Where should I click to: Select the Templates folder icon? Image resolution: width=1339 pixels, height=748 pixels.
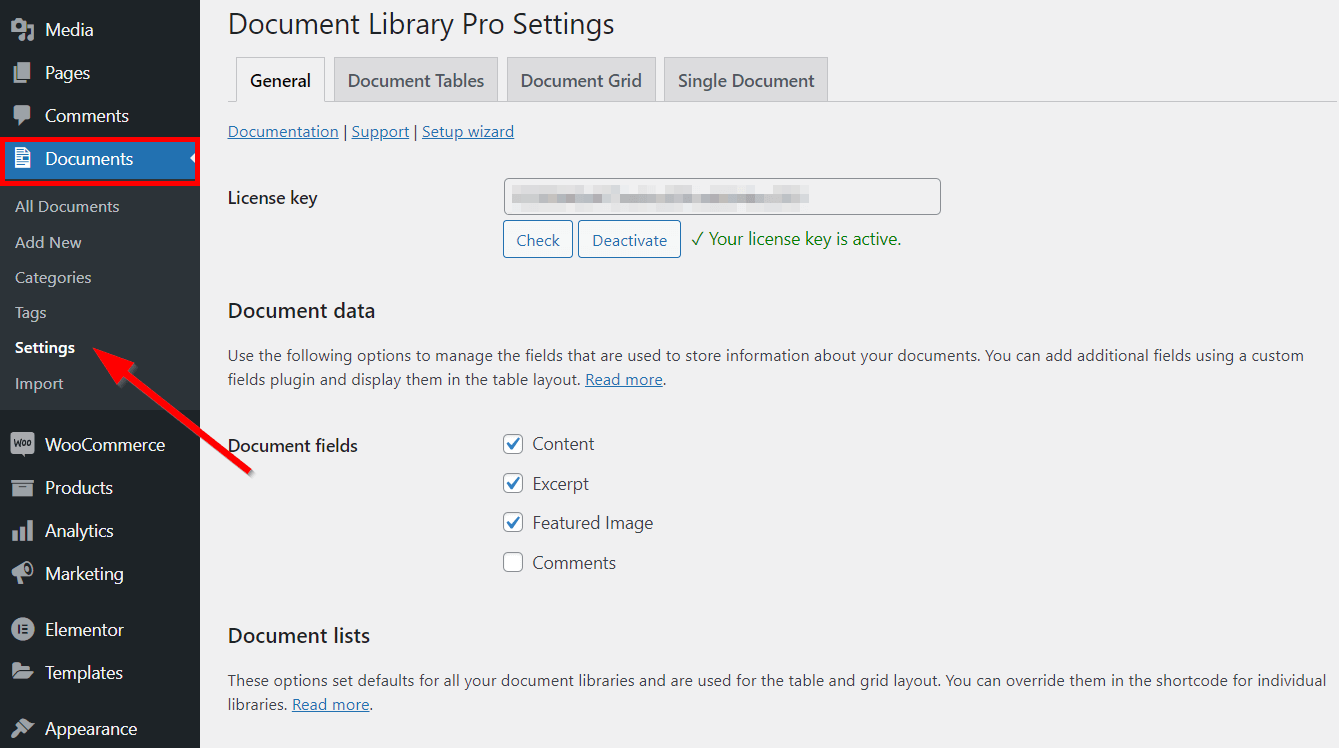(x=22, y=672)
